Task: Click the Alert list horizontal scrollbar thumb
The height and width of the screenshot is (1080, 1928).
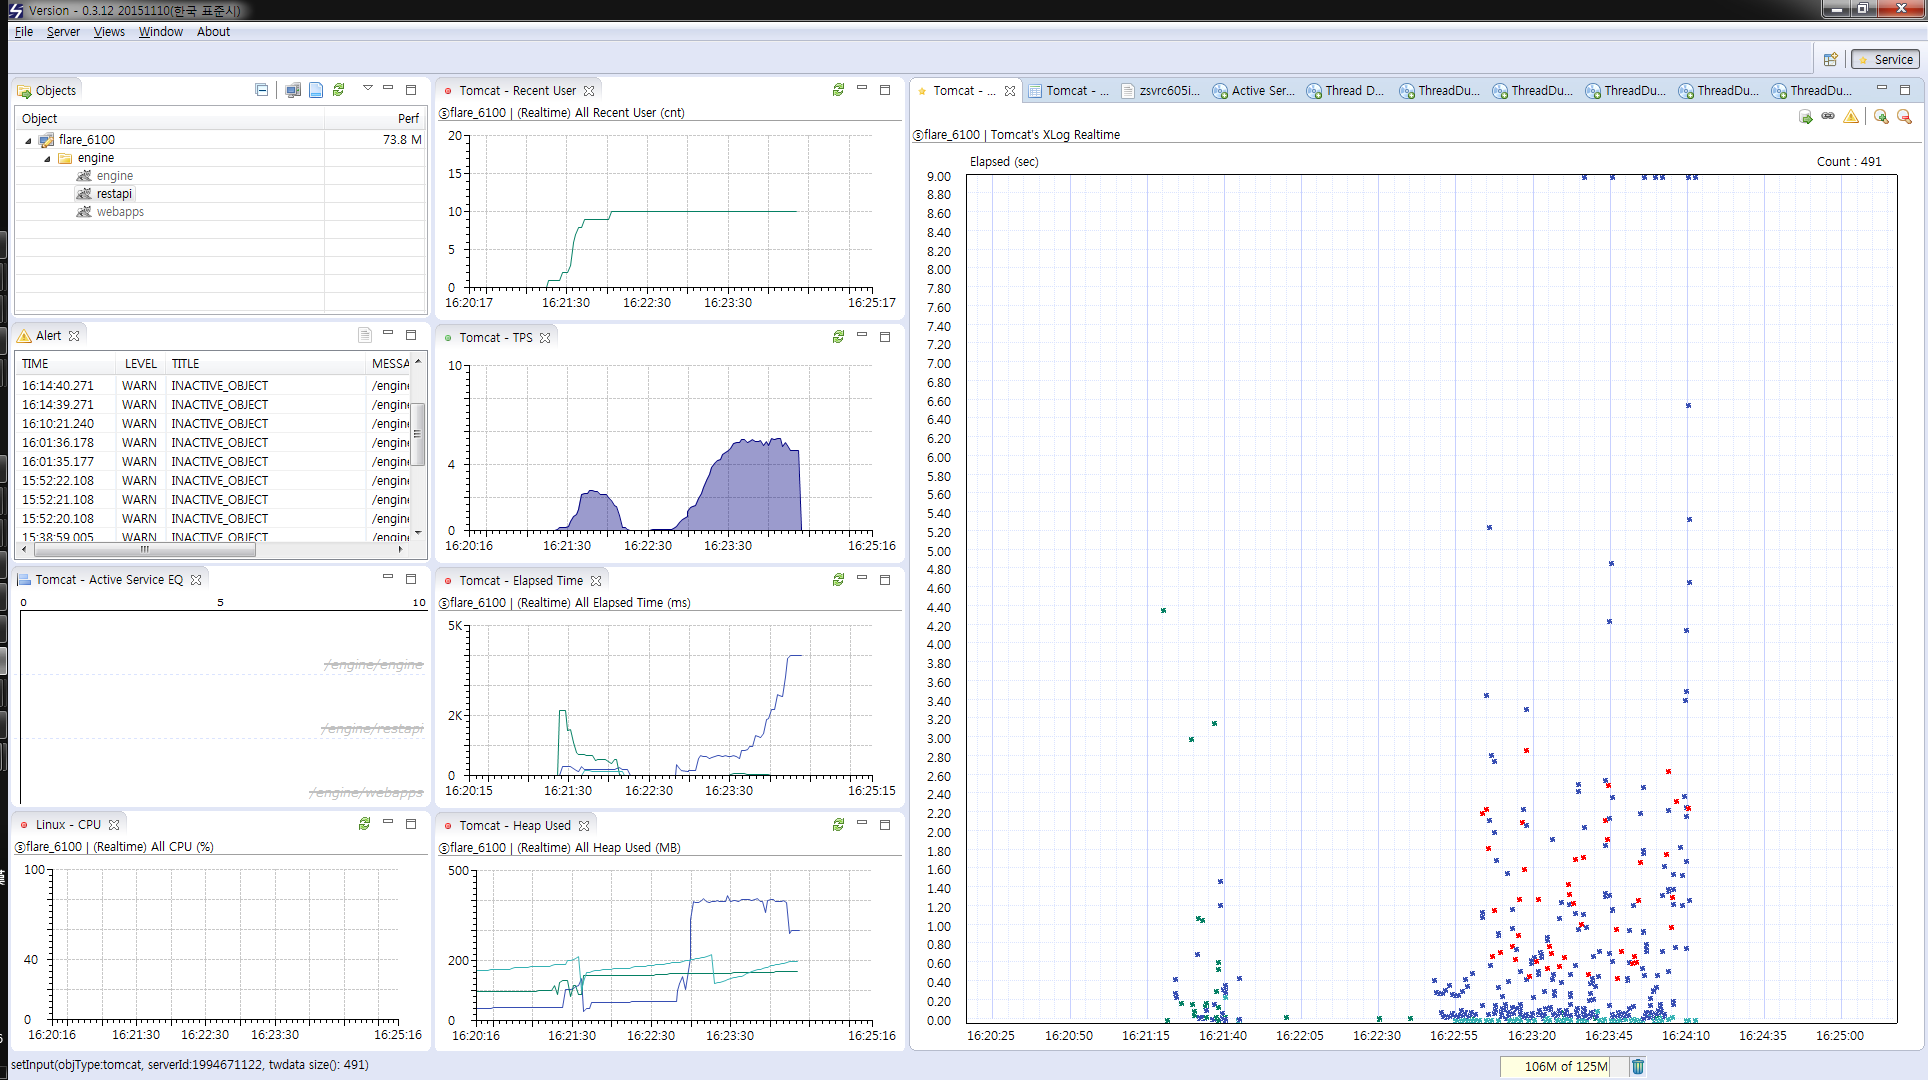Action: click(x=144, y=549)
